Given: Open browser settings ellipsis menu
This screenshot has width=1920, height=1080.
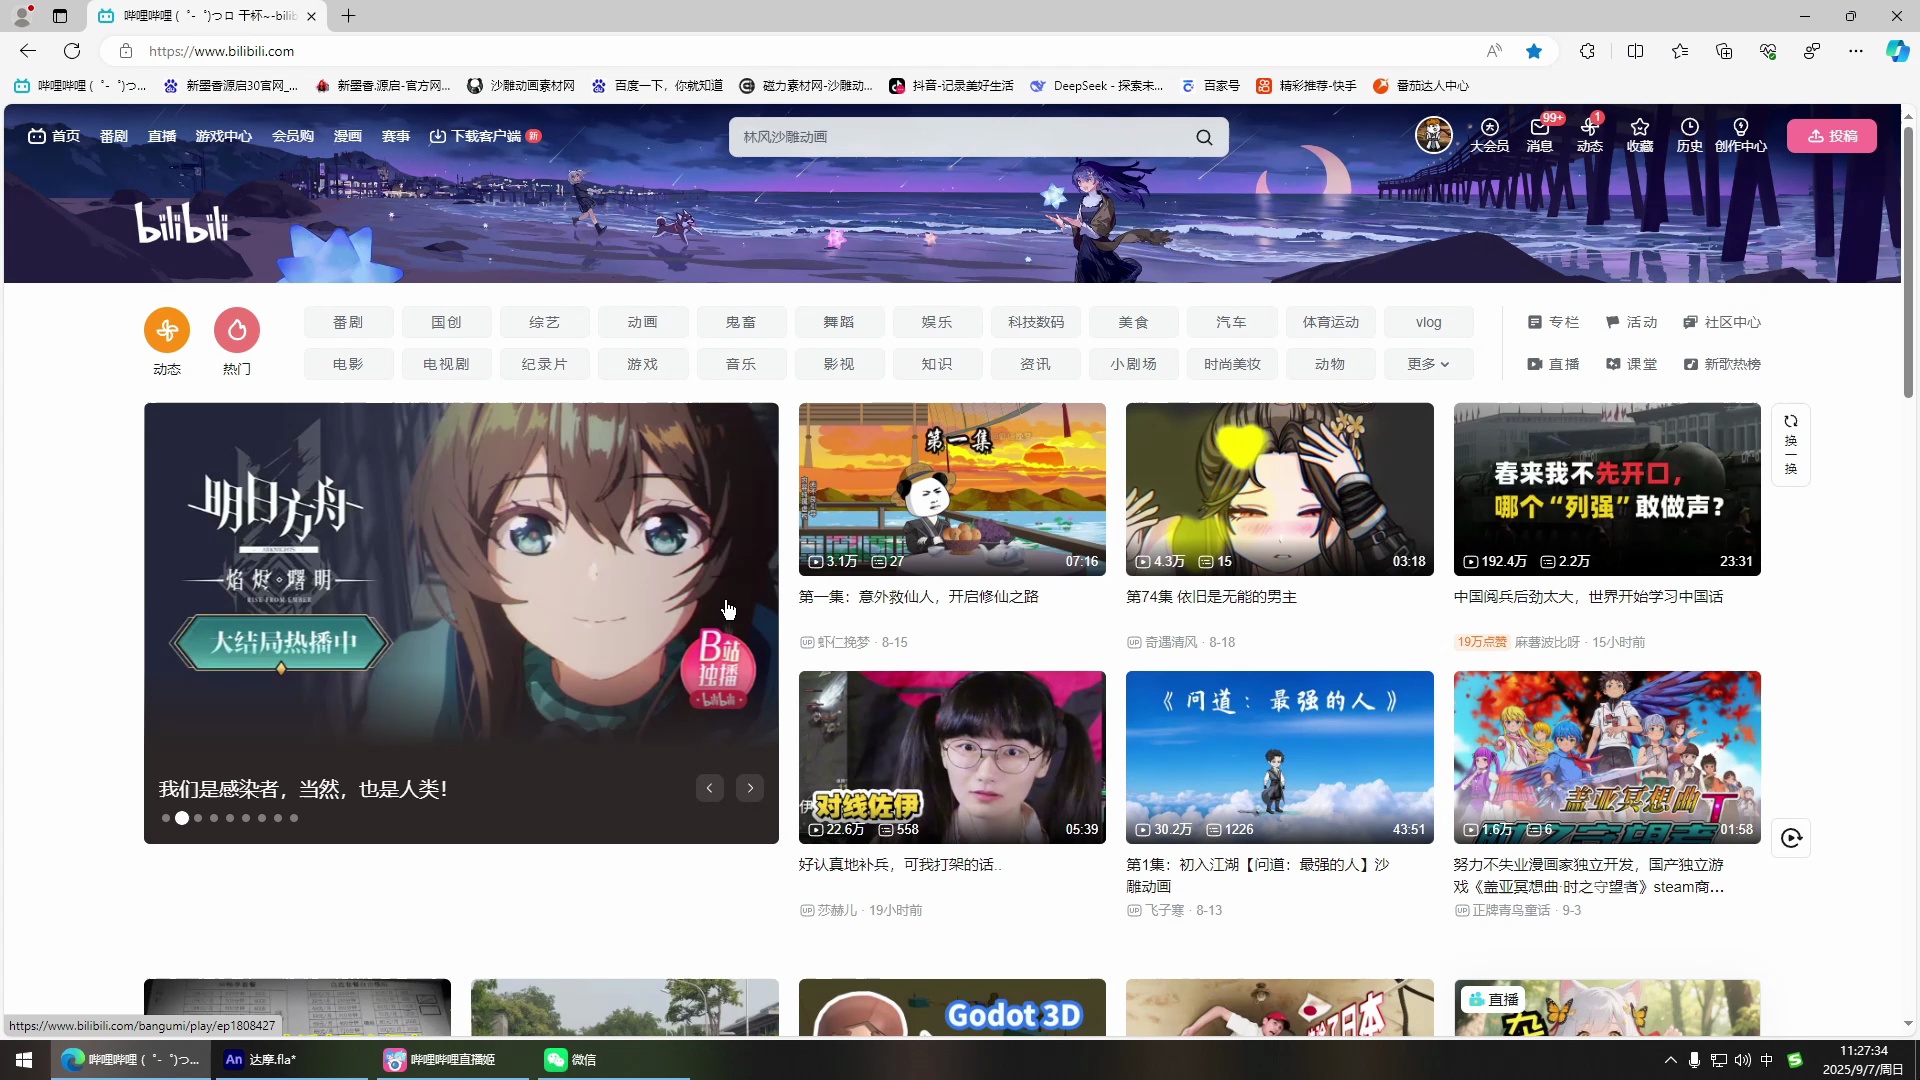Looking at the screenshot, I should point(1856,51).
